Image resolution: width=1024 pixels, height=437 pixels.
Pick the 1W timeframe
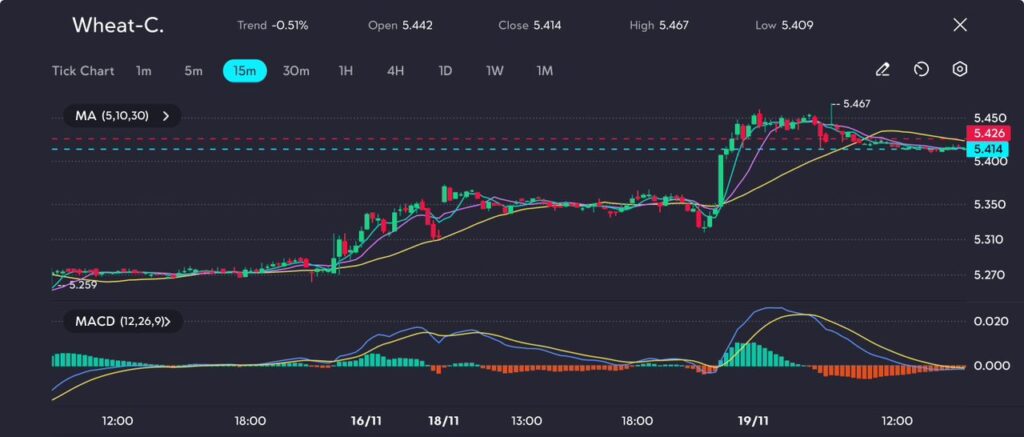click(495, 71)
